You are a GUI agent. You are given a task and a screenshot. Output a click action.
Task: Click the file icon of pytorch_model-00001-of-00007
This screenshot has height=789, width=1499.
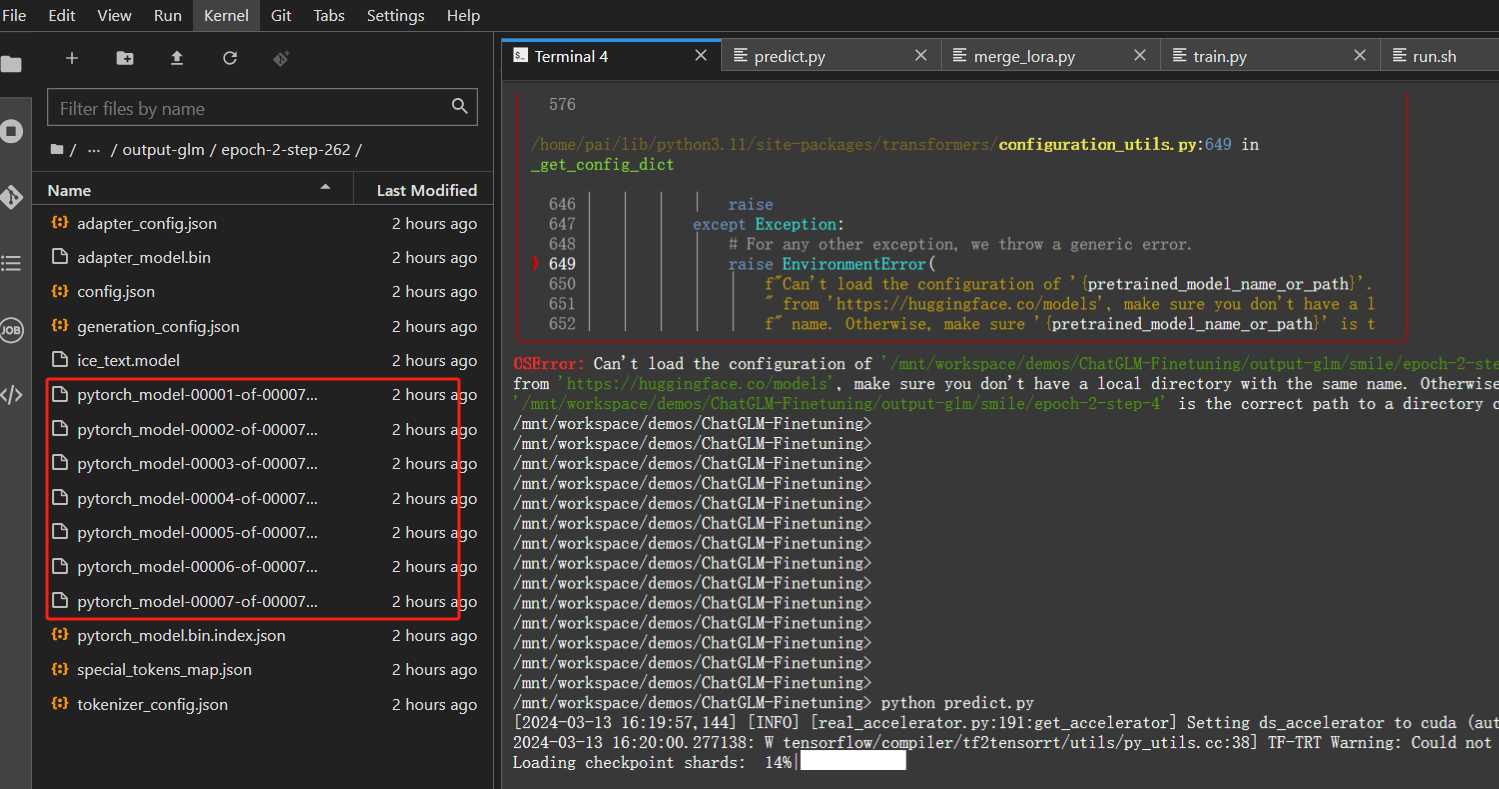click(x=59, y=394)
